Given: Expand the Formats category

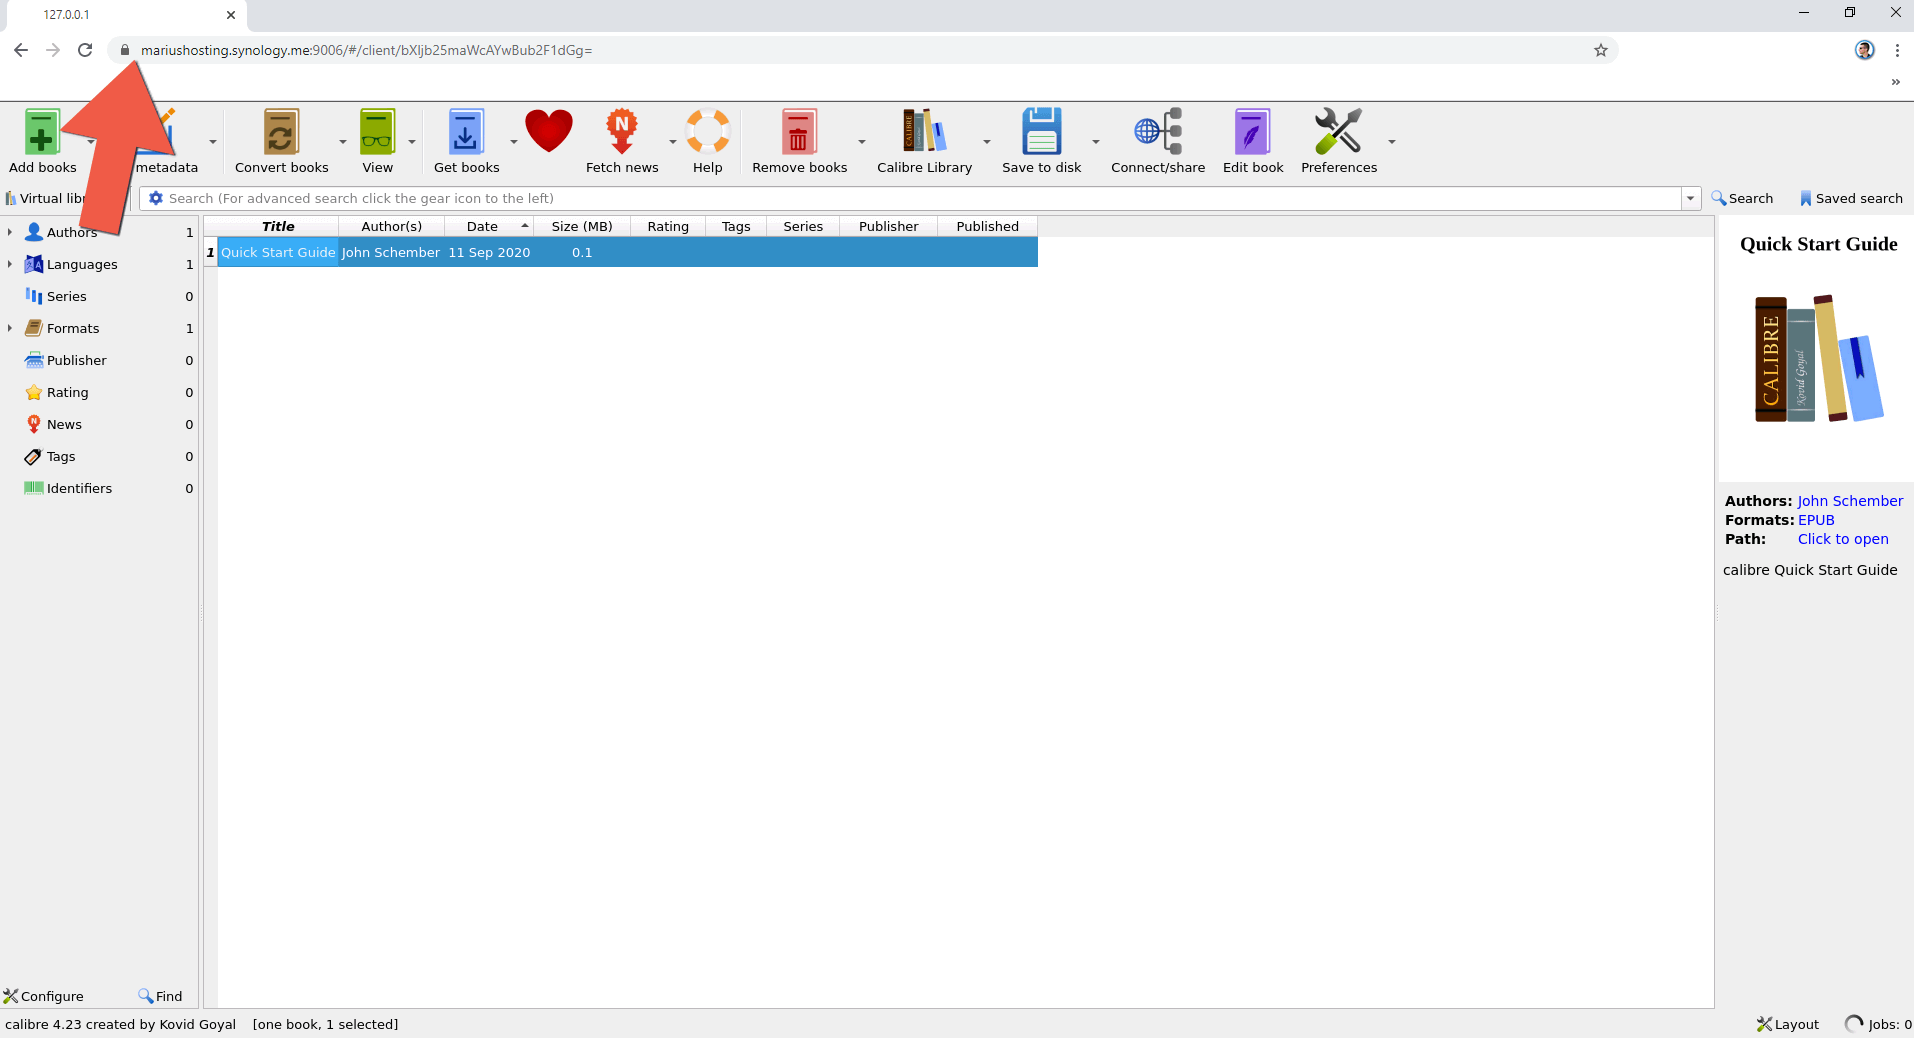Looking at the screenshot, I should (x=10, y=328).
